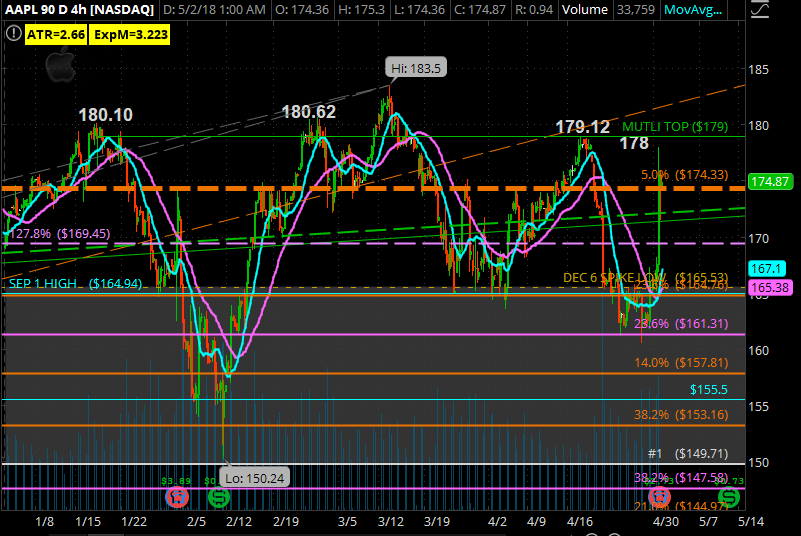Select the 179.12 peak annotation
This screenshot has width=801, height=536.
tap(582, 127)
